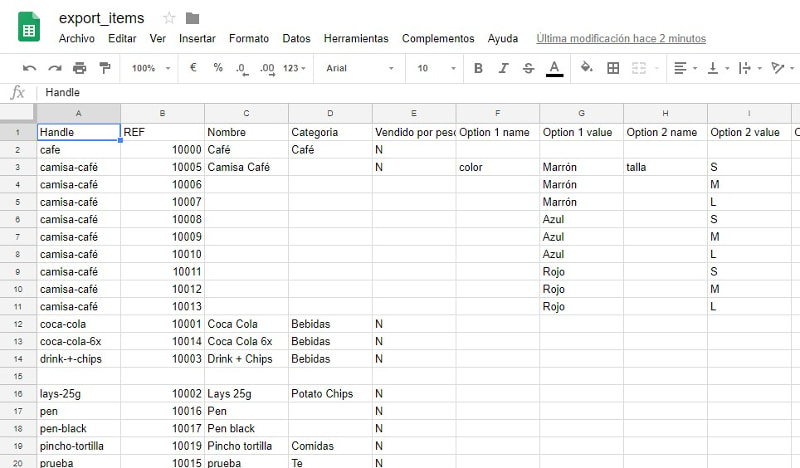This screenshot has width=800, height=468.
Task: Move document using the folder icon
Action: click(192, 19)
